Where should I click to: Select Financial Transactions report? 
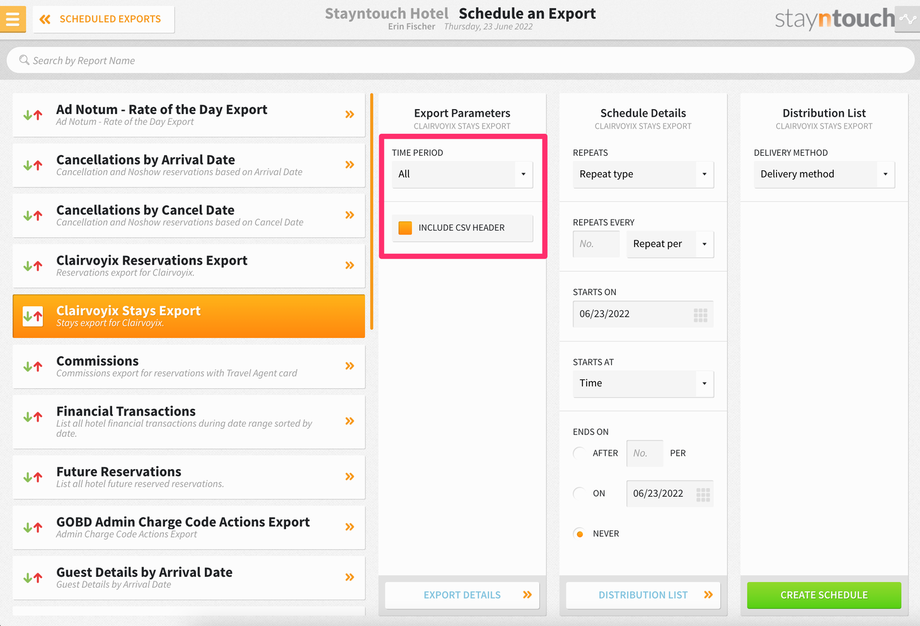tap(188, 421)
